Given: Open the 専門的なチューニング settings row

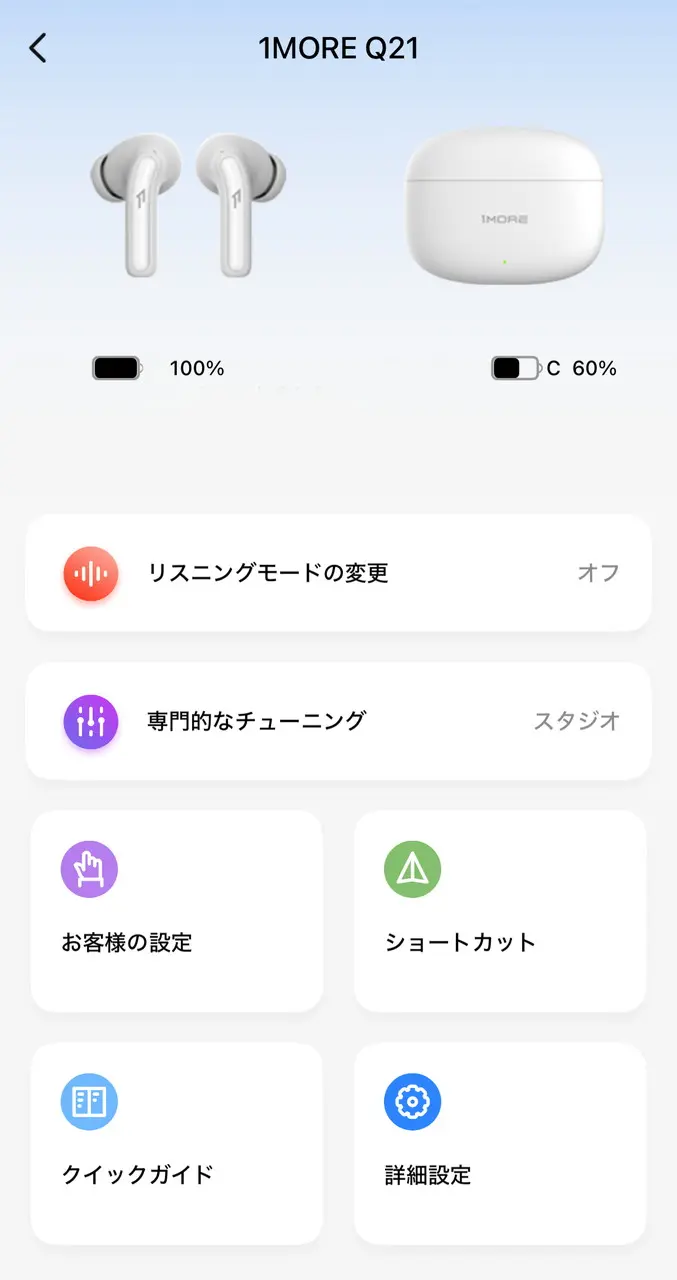Looking at the screenshot, I should (338, 722).
